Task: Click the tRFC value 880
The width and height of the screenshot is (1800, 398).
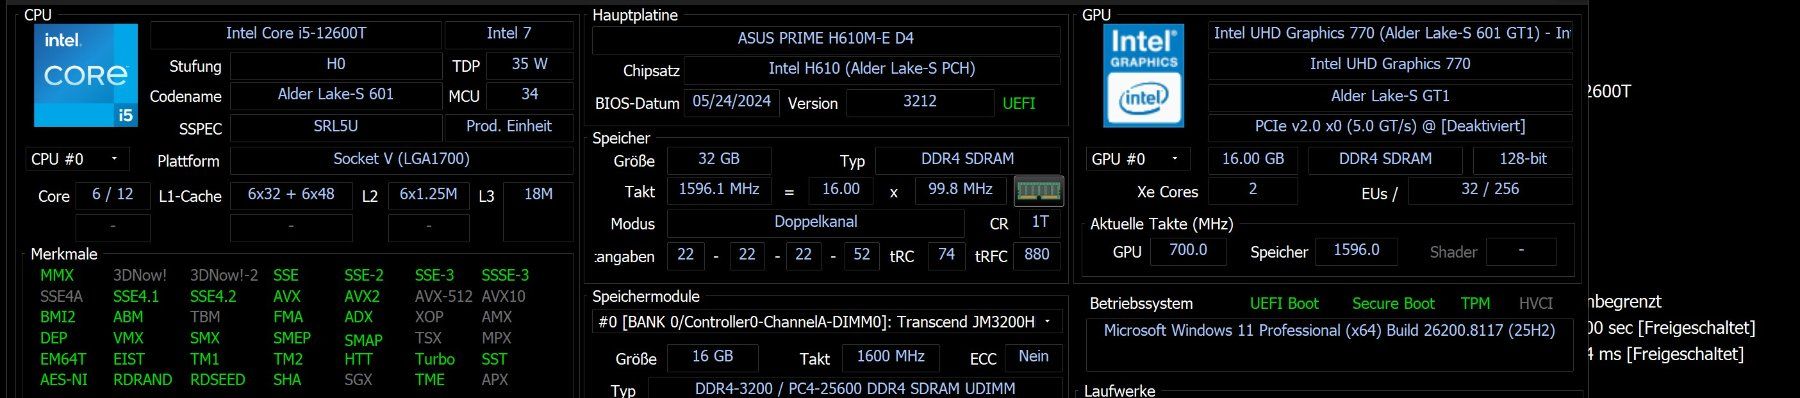Action: pyautogui.click(x=1037, y=255)
